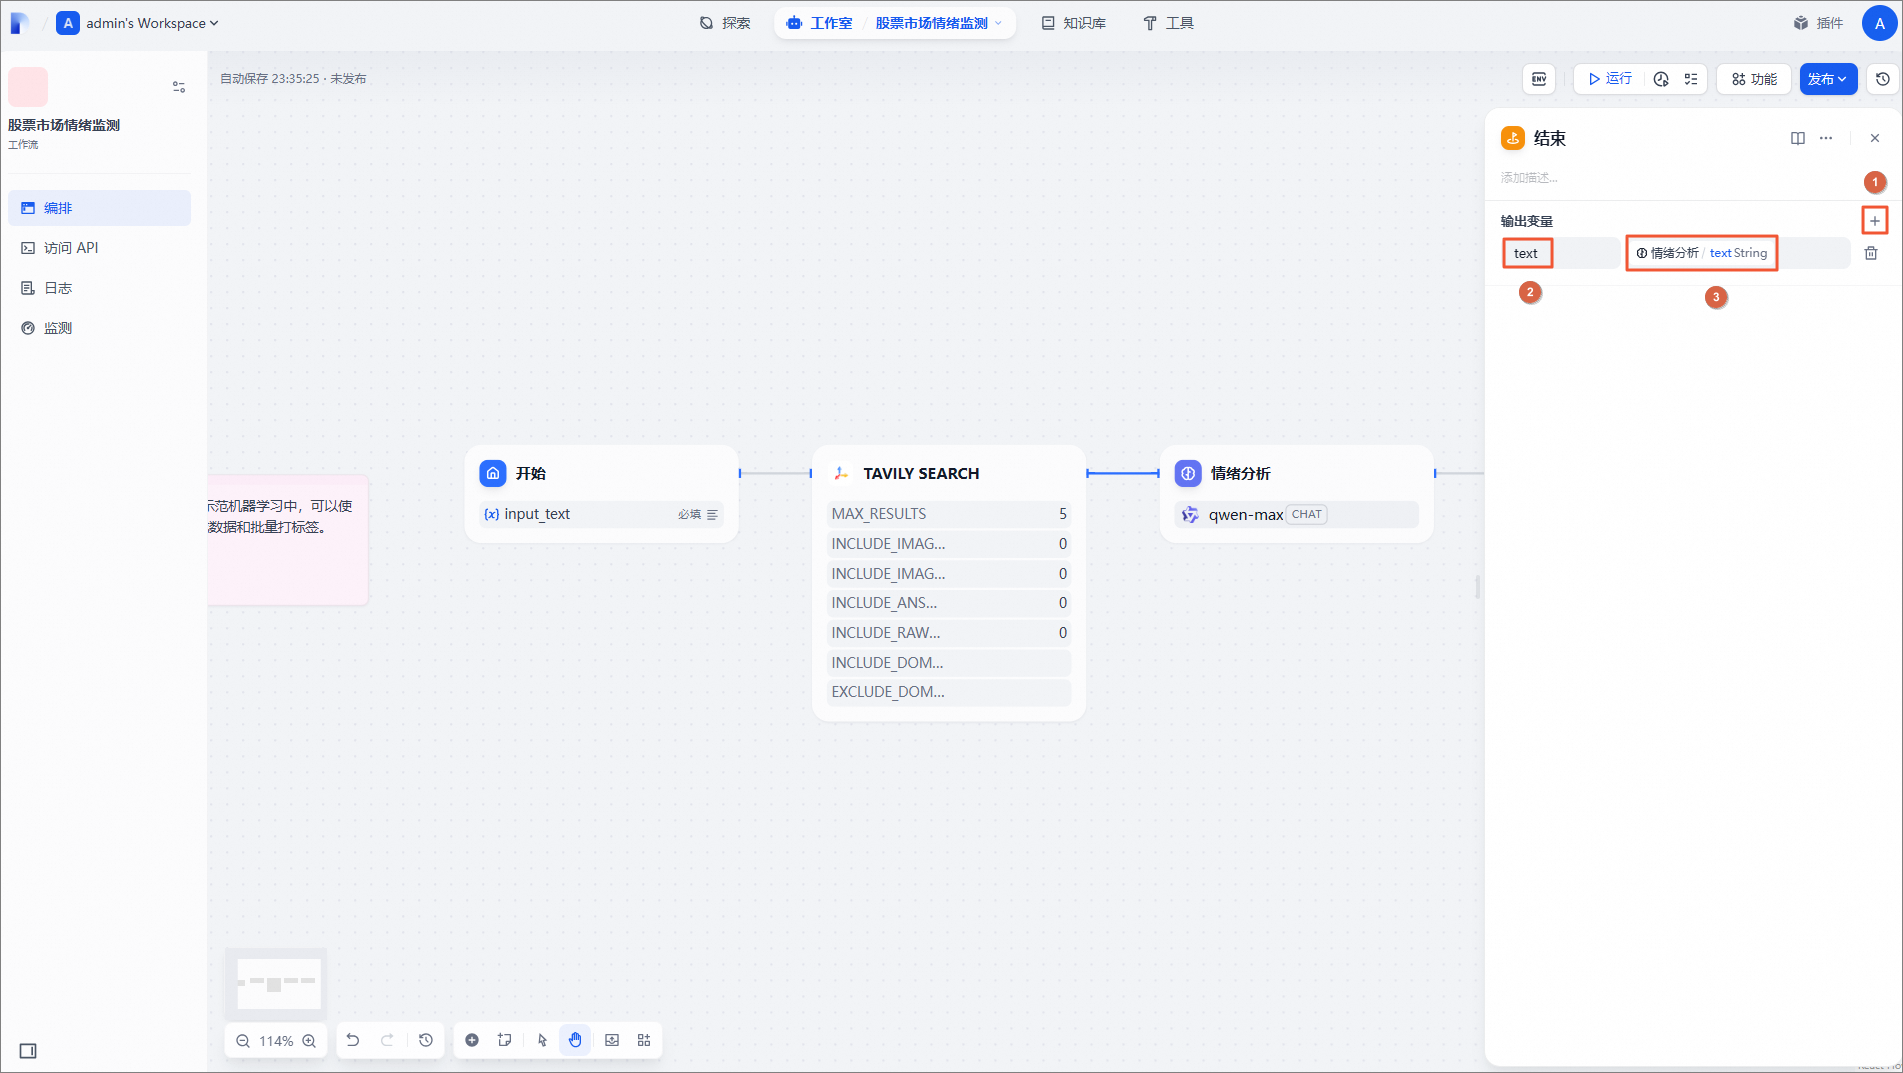The width and height of the screenshot is (1903, 1073).
Task: Run the workflow with 运行 button
Action: [x=1610, y=79]
